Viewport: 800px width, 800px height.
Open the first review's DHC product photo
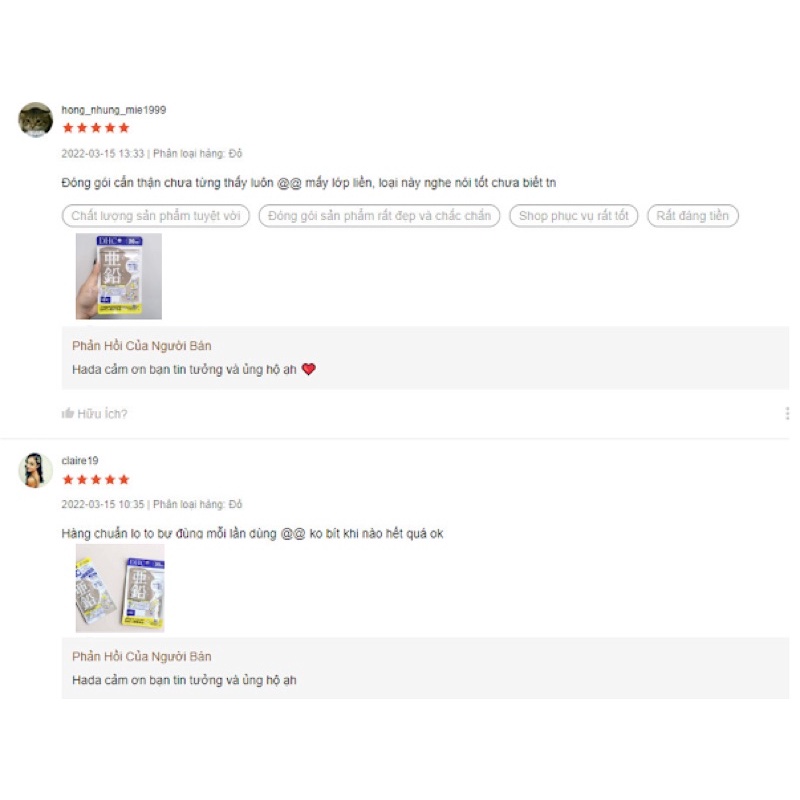[119, 277]
